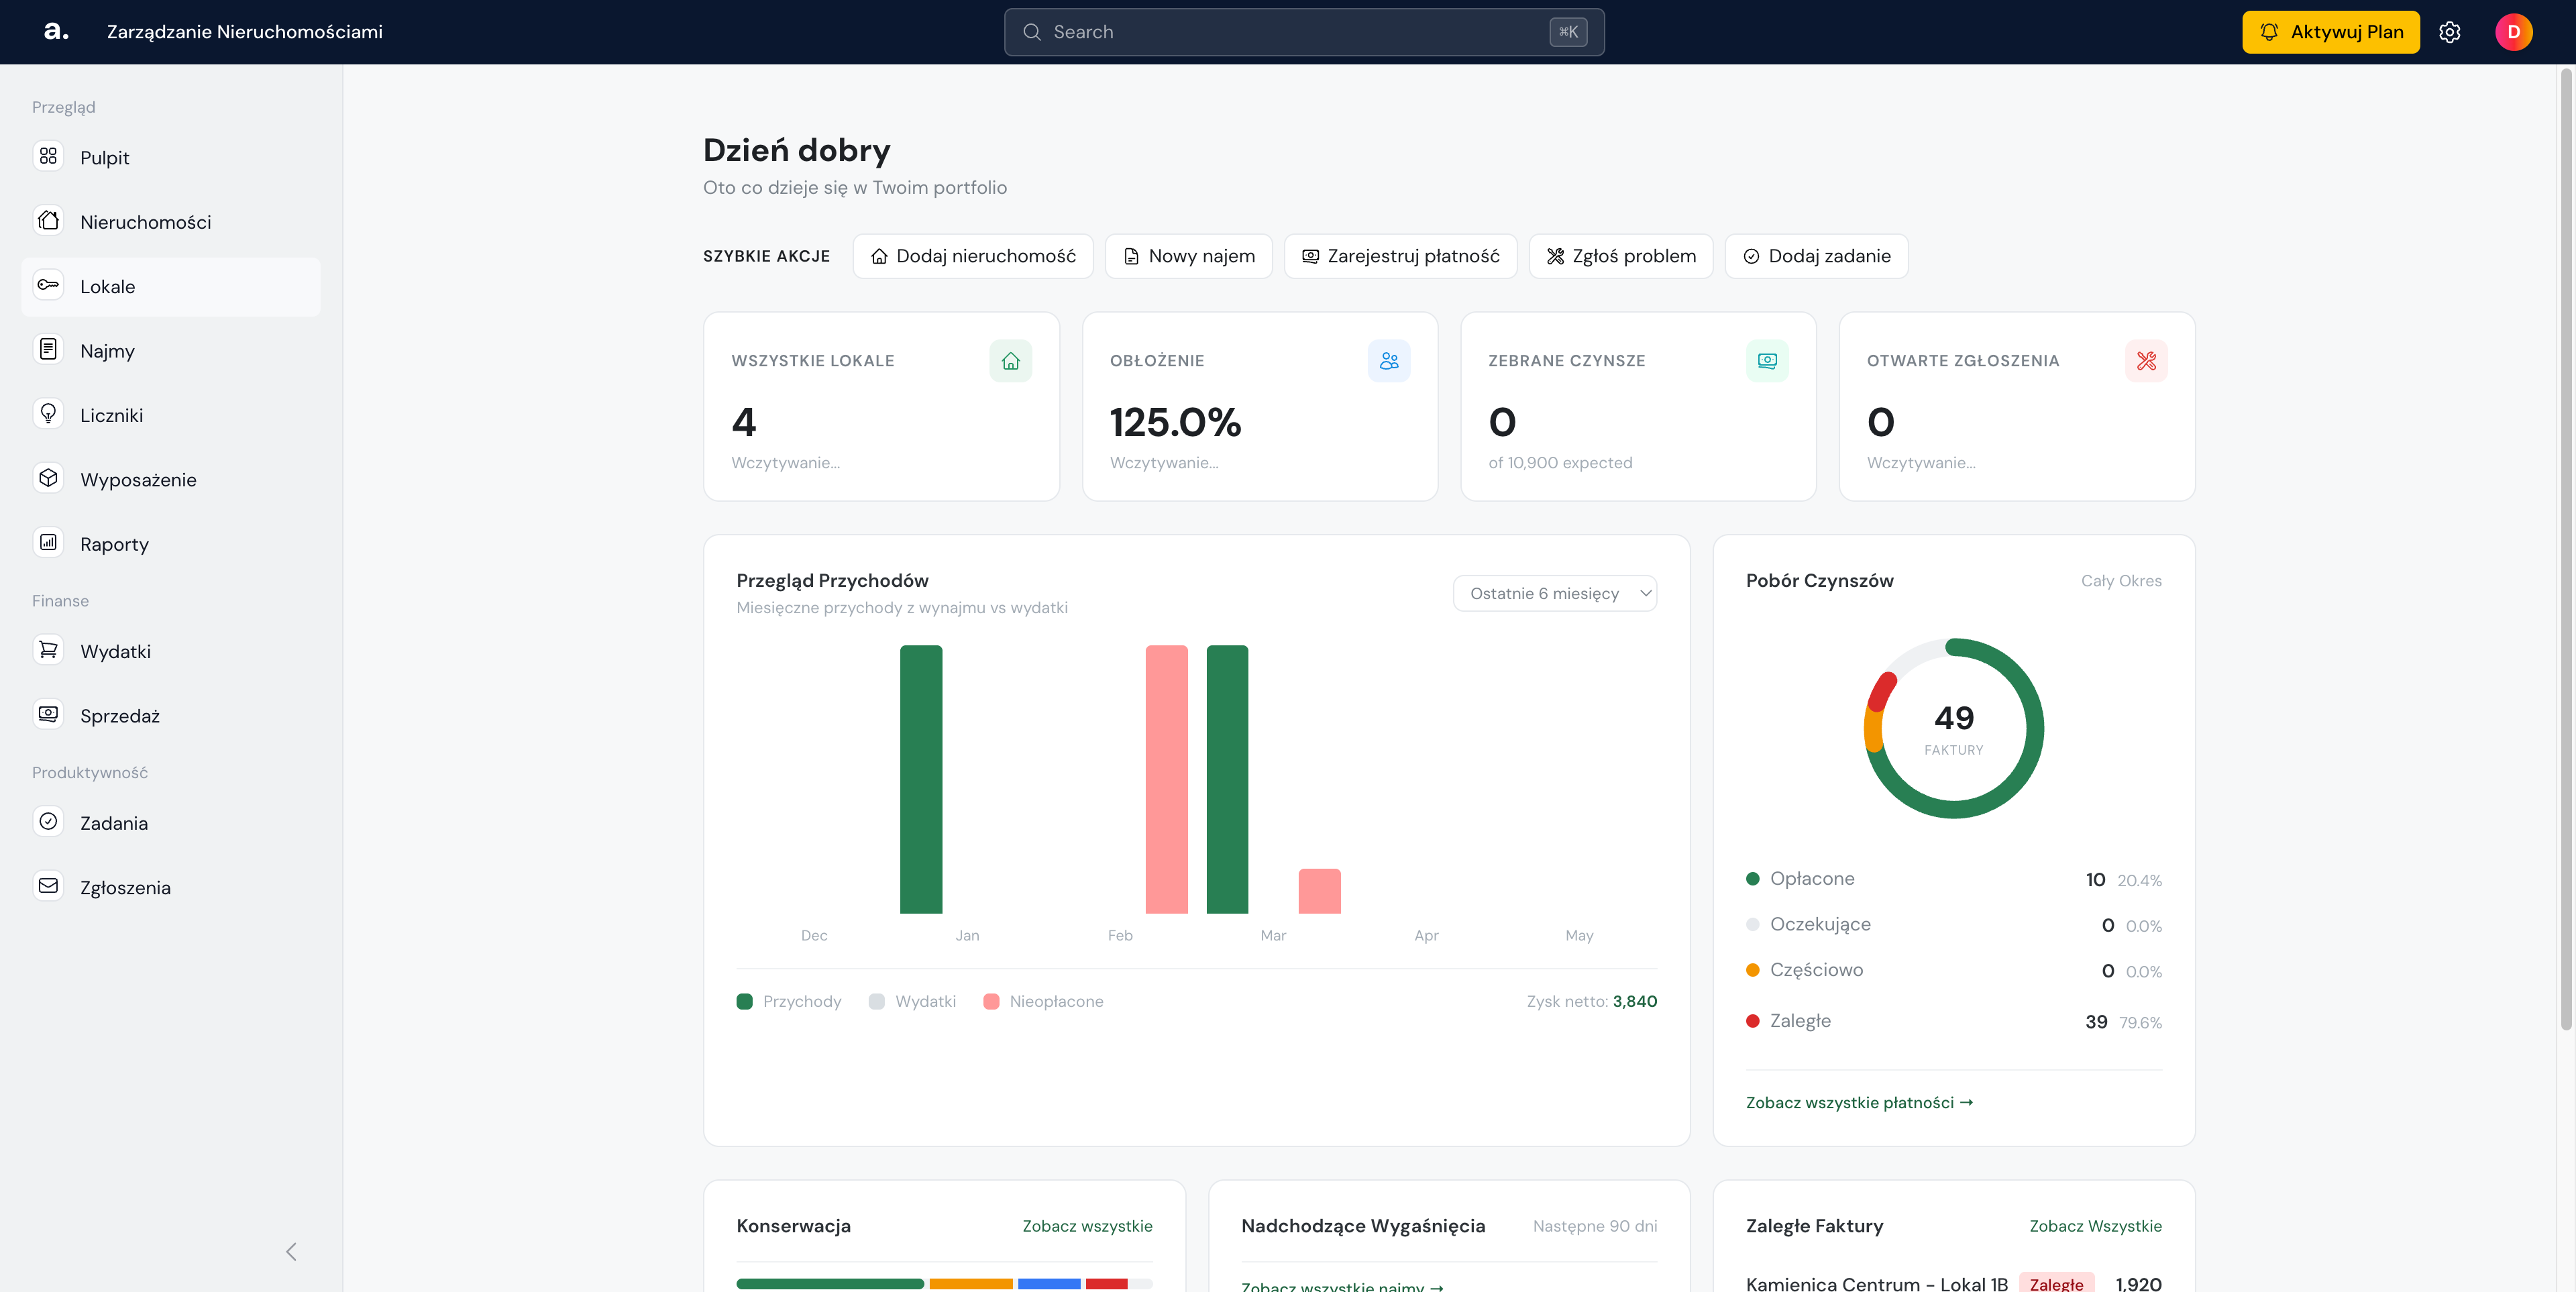Image resolution: width=2576 pixels, height=1292 pixels.
Task: Click the app logo in header
Action: point(56,31)
